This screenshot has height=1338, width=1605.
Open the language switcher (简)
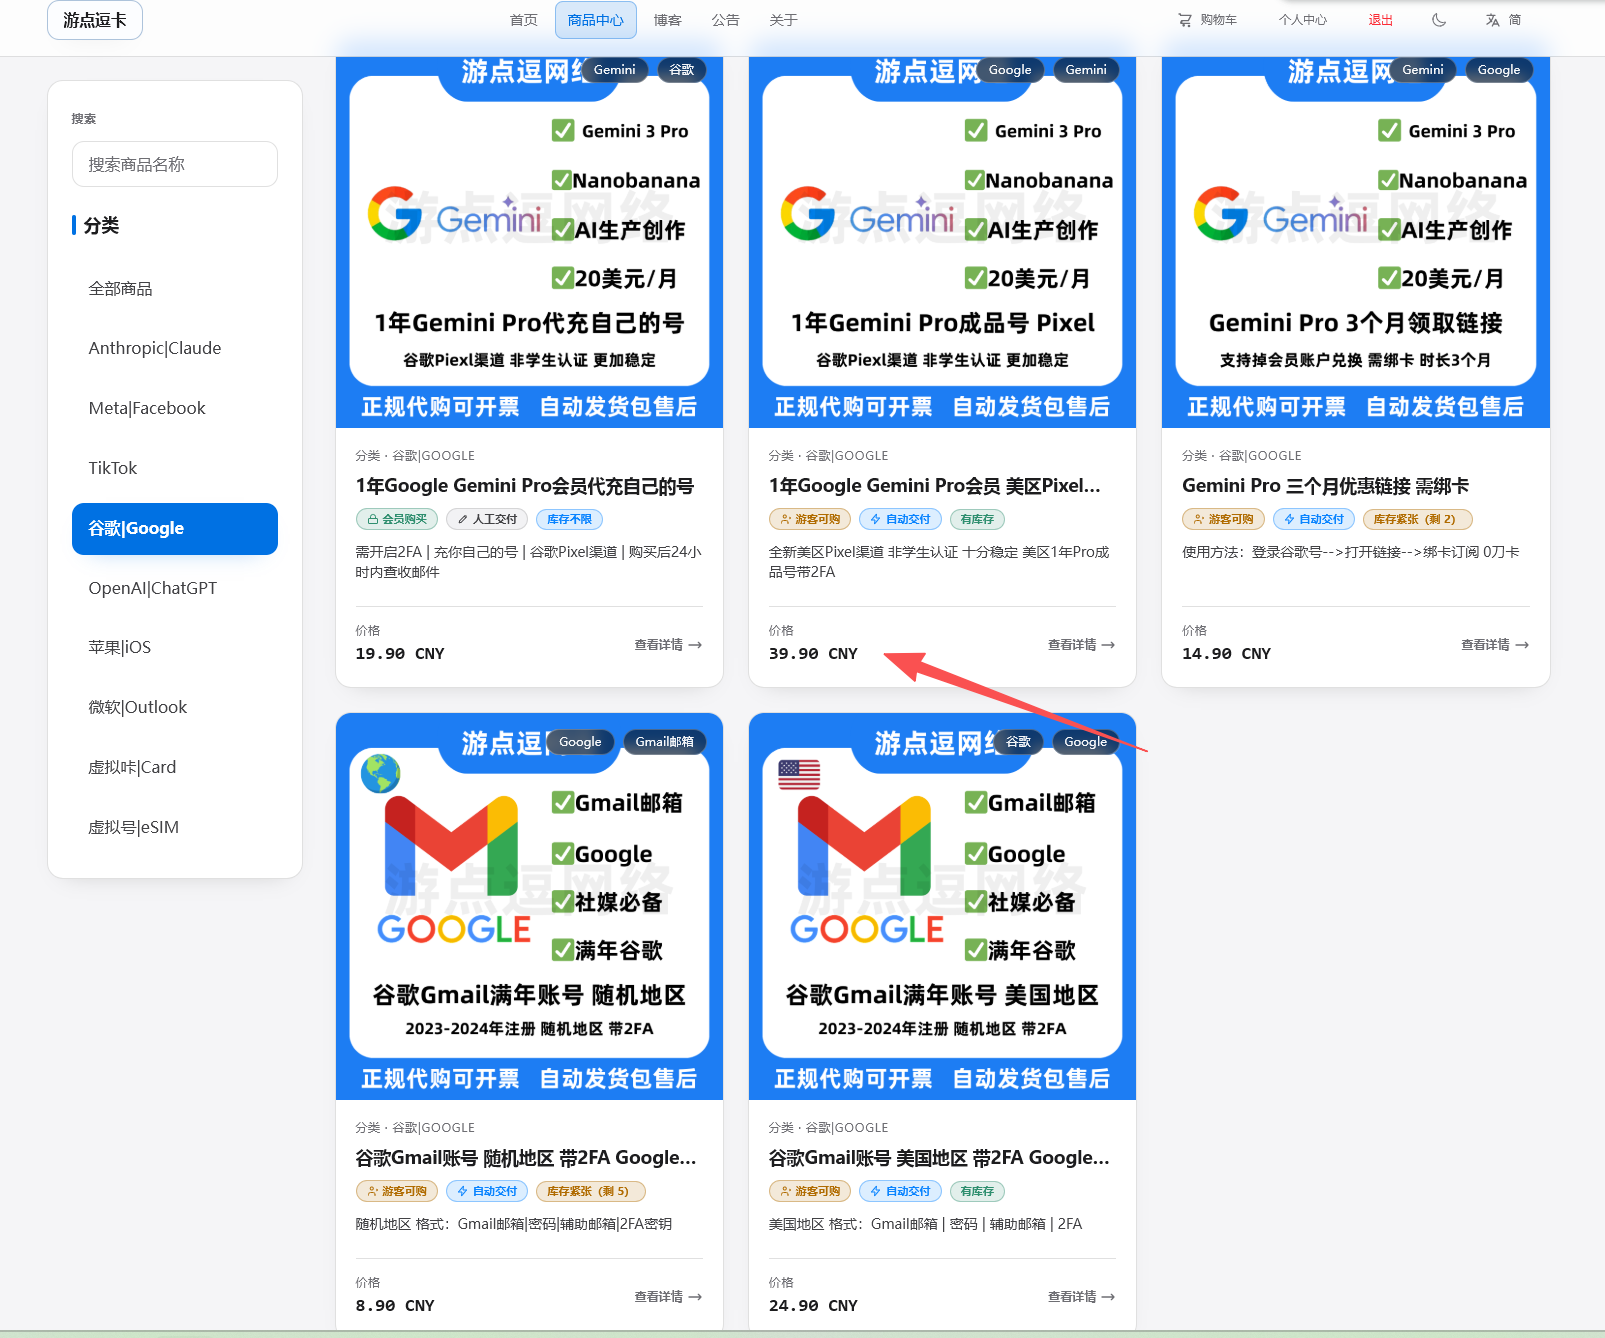1503,20
